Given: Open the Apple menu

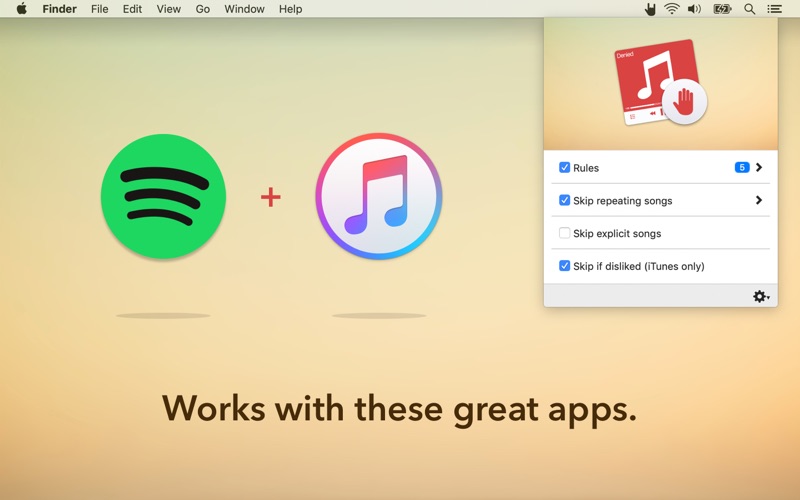Looking at the screenshot, I should click(x=21, y=9).
